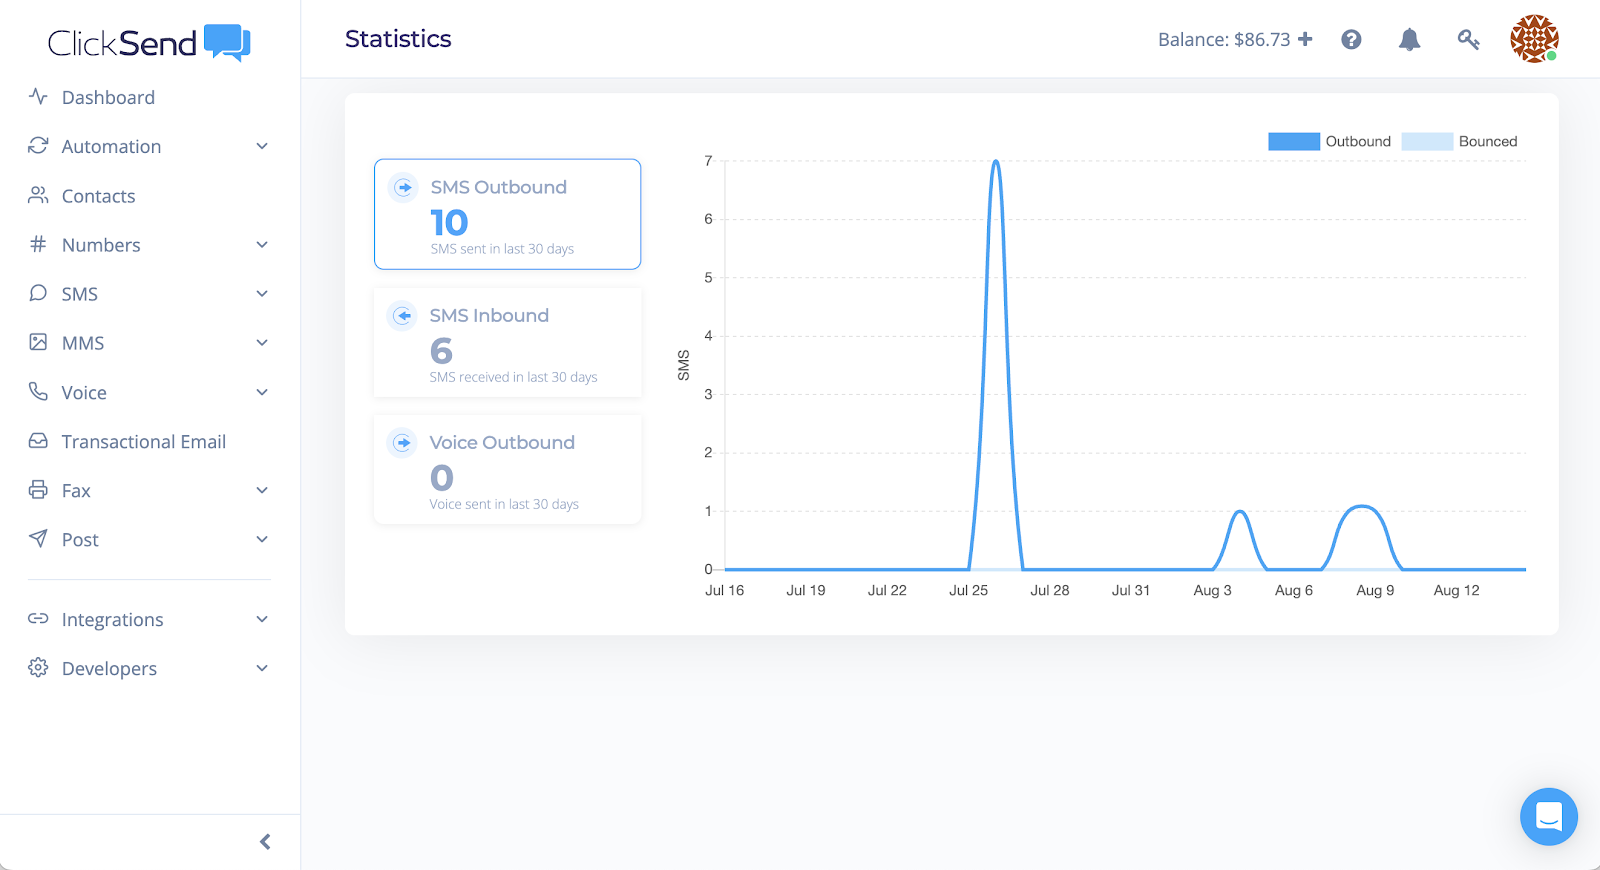Add funds using the balance plus icon
The width and height of the screenshot is (1600, 870).
(1305, 39)
